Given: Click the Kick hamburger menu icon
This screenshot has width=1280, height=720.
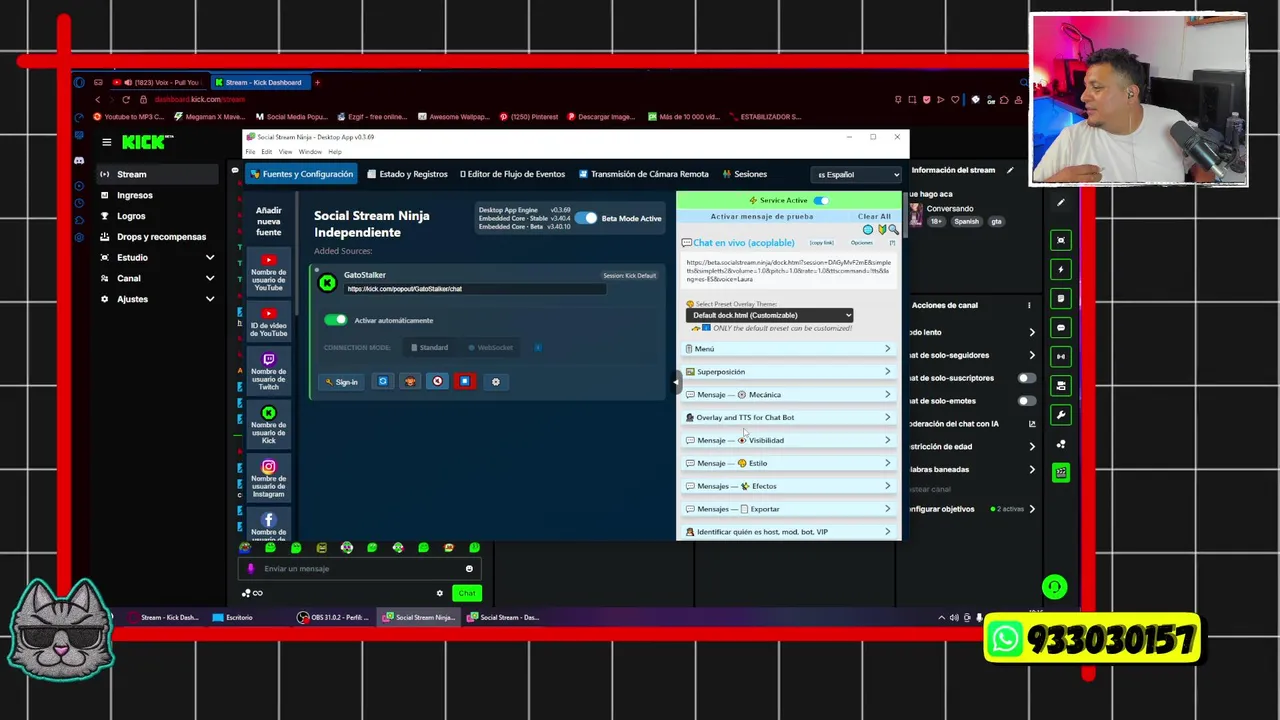Looking at the screenshot, I should [x=106, y=142].
